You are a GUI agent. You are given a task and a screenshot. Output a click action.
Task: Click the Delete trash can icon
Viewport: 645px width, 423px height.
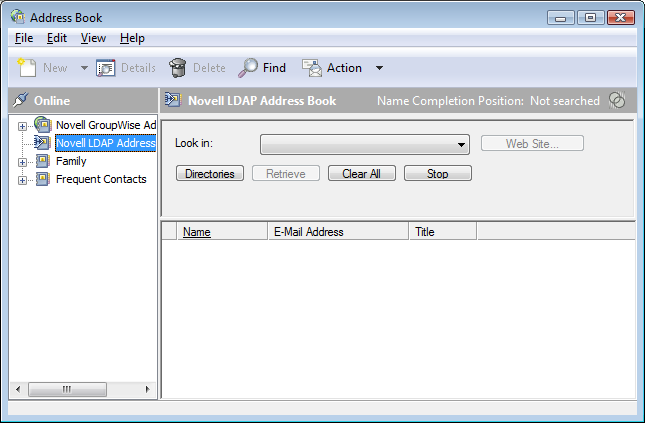coord(178,68)
